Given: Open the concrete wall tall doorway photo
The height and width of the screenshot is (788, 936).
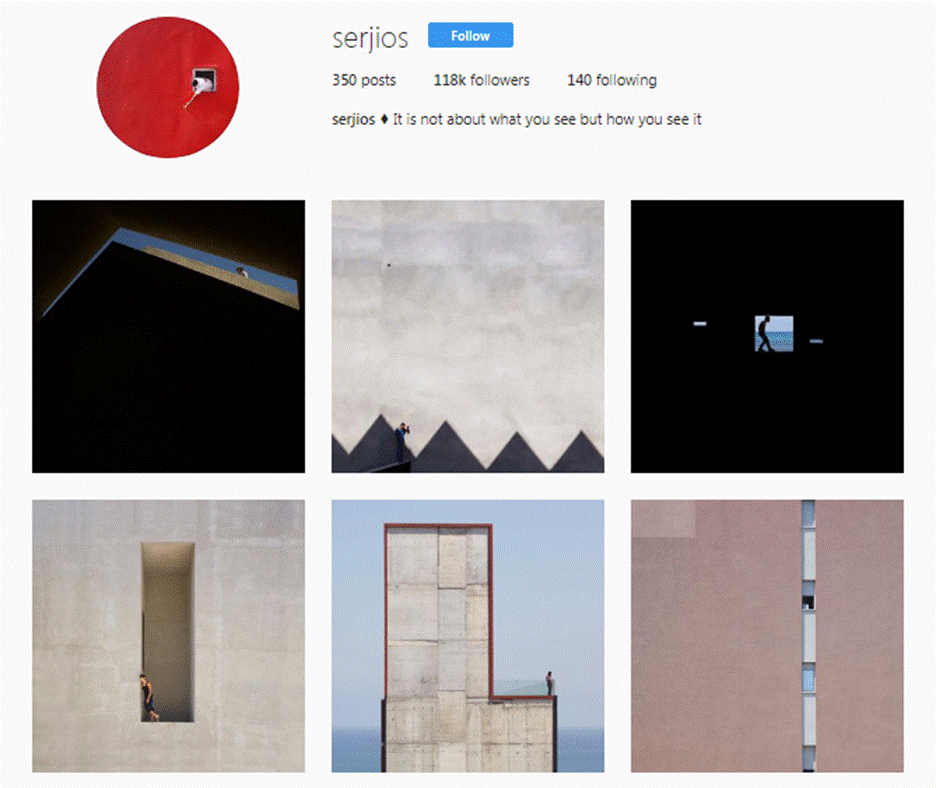Looking at the screenshot, I should [168, 636].
